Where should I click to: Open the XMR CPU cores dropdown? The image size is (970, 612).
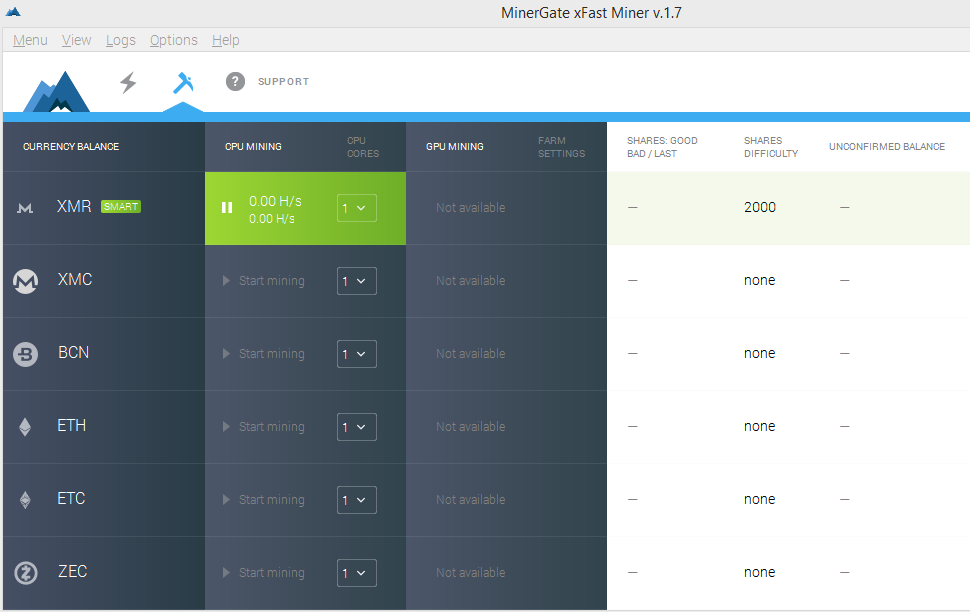click(357, 208)
